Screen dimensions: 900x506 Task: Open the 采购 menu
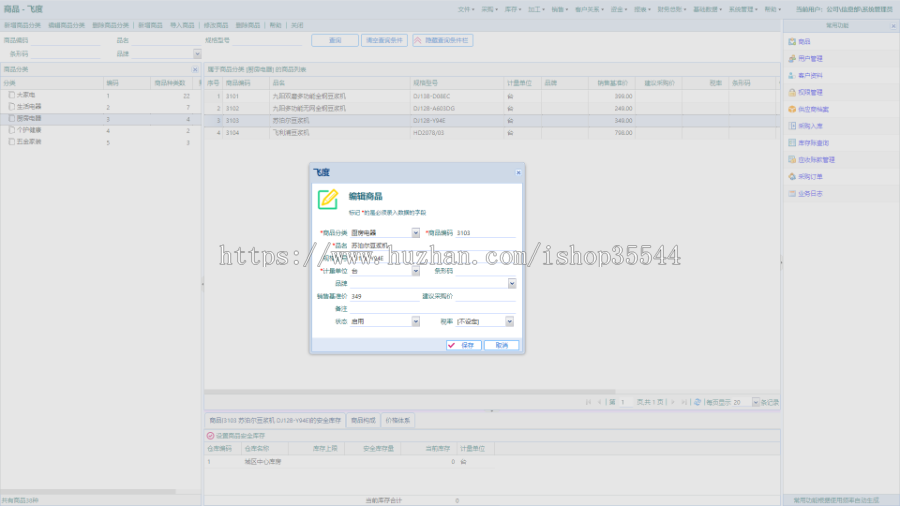click(489, 9)
